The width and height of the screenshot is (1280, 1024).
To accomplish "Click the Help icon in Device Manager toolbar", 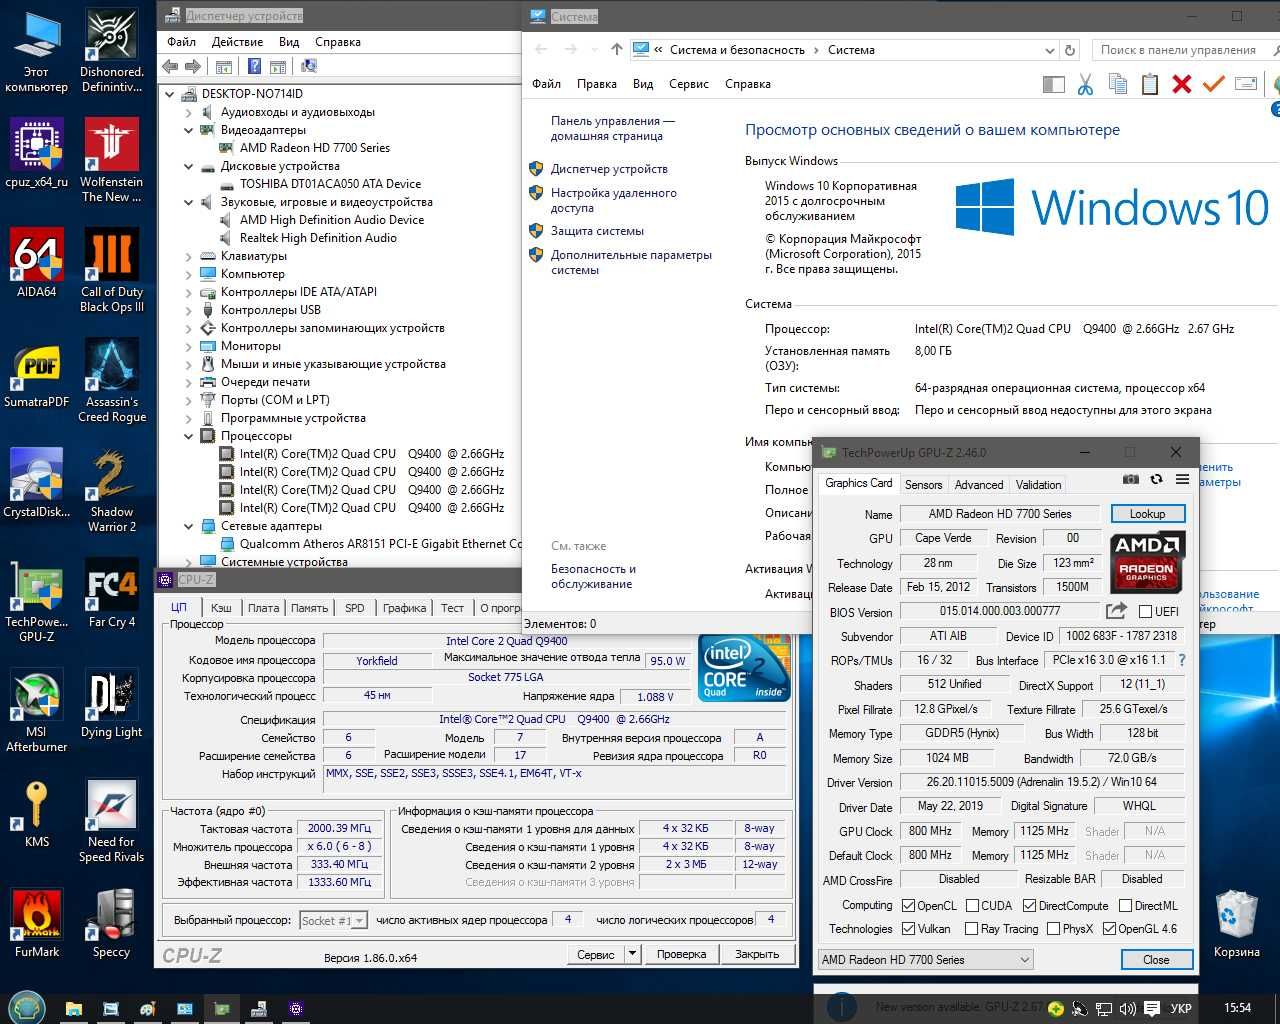I will pyautogui.click(x=254, y=66).
